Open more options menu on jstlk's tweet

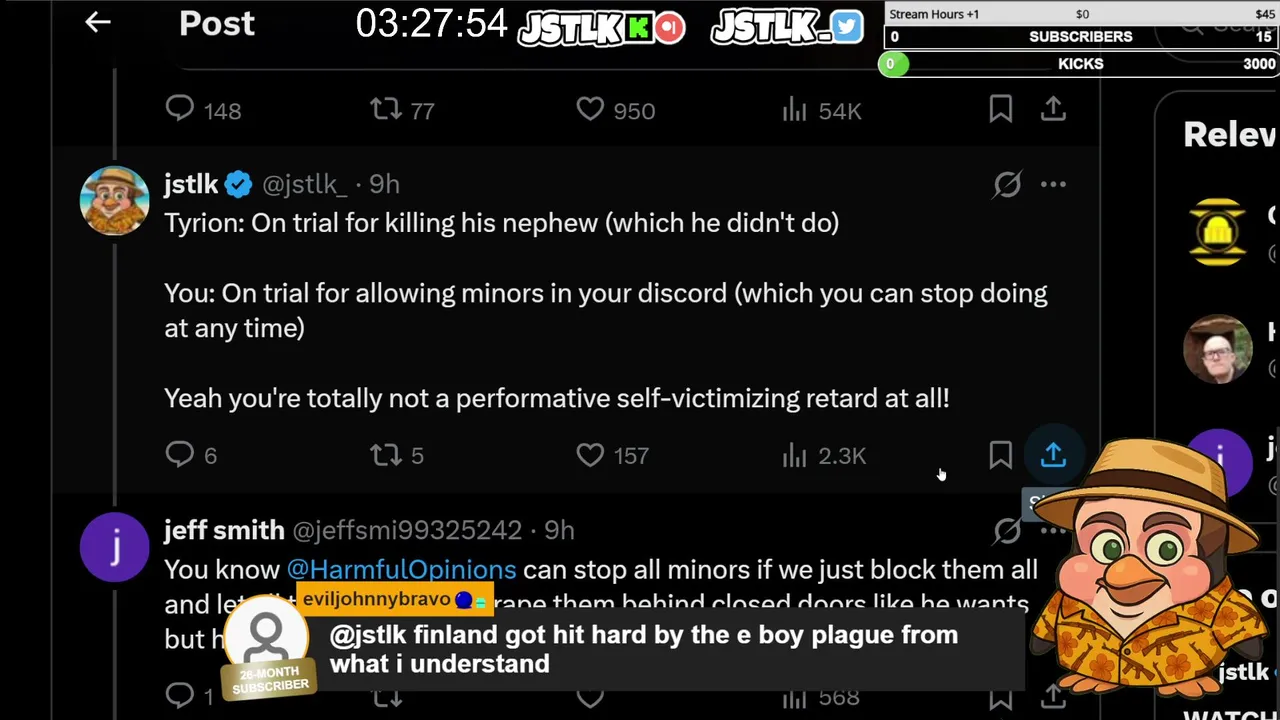tap(1053, 184)
